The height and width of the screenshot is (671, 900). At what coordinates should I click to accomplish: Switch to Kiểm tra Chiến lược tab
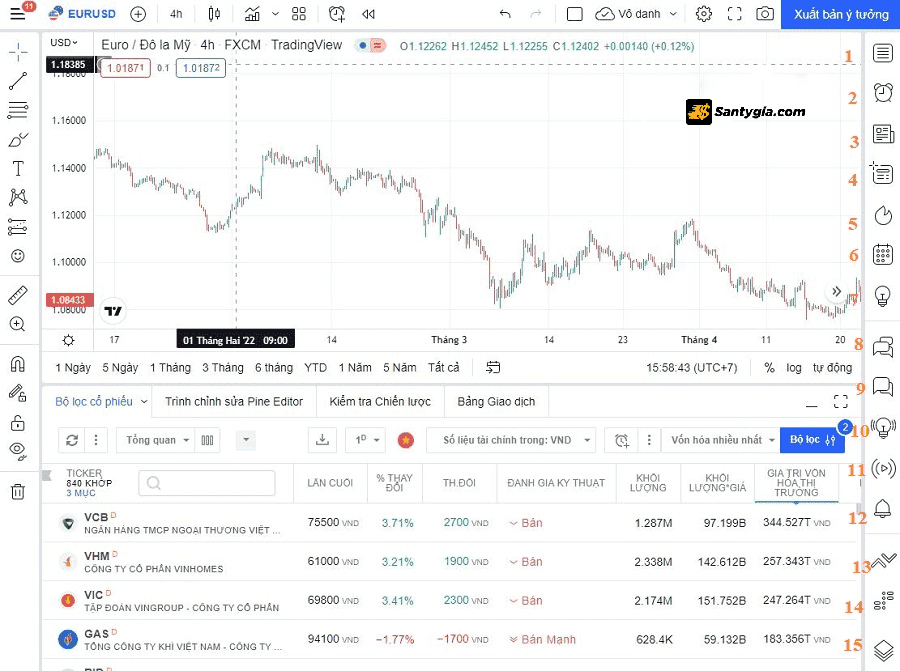(380, 402)
